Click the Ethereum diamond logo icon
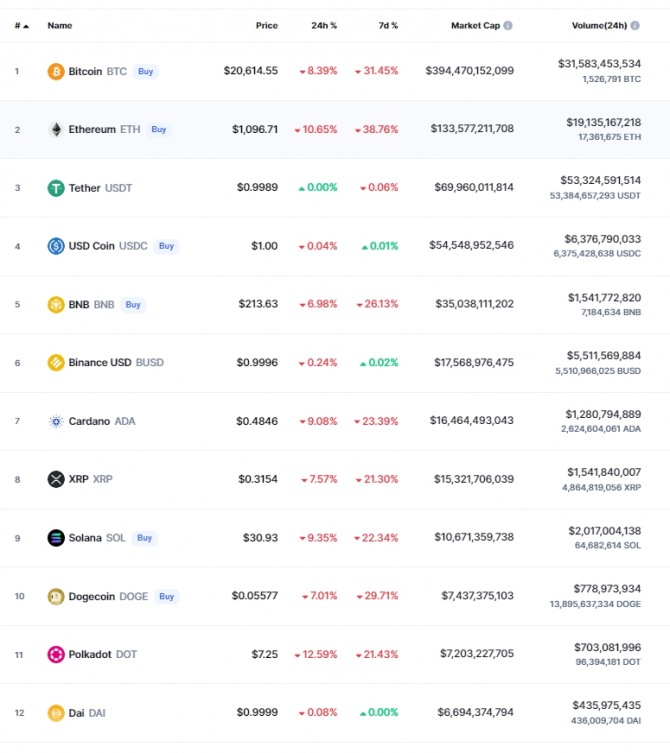Screen dimensions: 670x753 click(x=56, y=129)
